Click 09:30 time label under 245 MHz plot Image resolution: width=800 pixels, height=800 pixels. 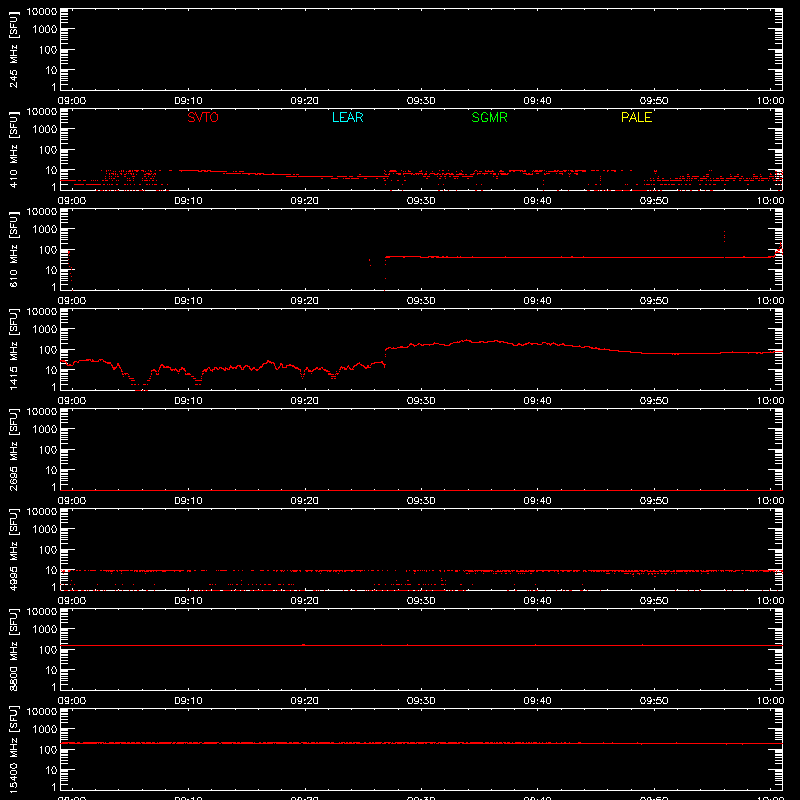421,101
